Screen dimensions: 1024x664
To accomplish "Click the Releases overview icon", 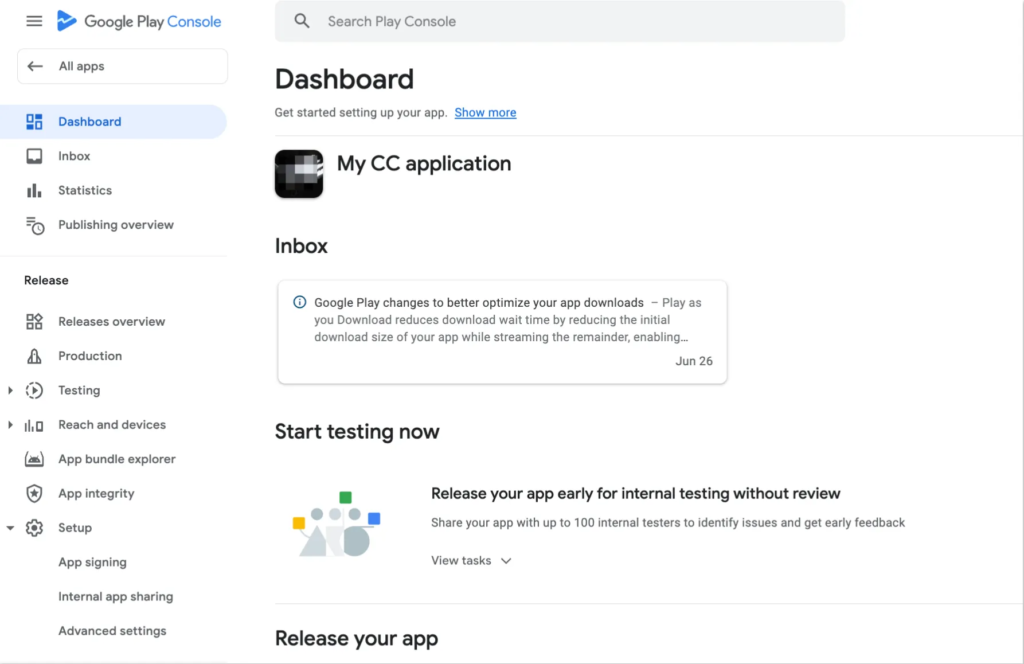I will [34, 321].
